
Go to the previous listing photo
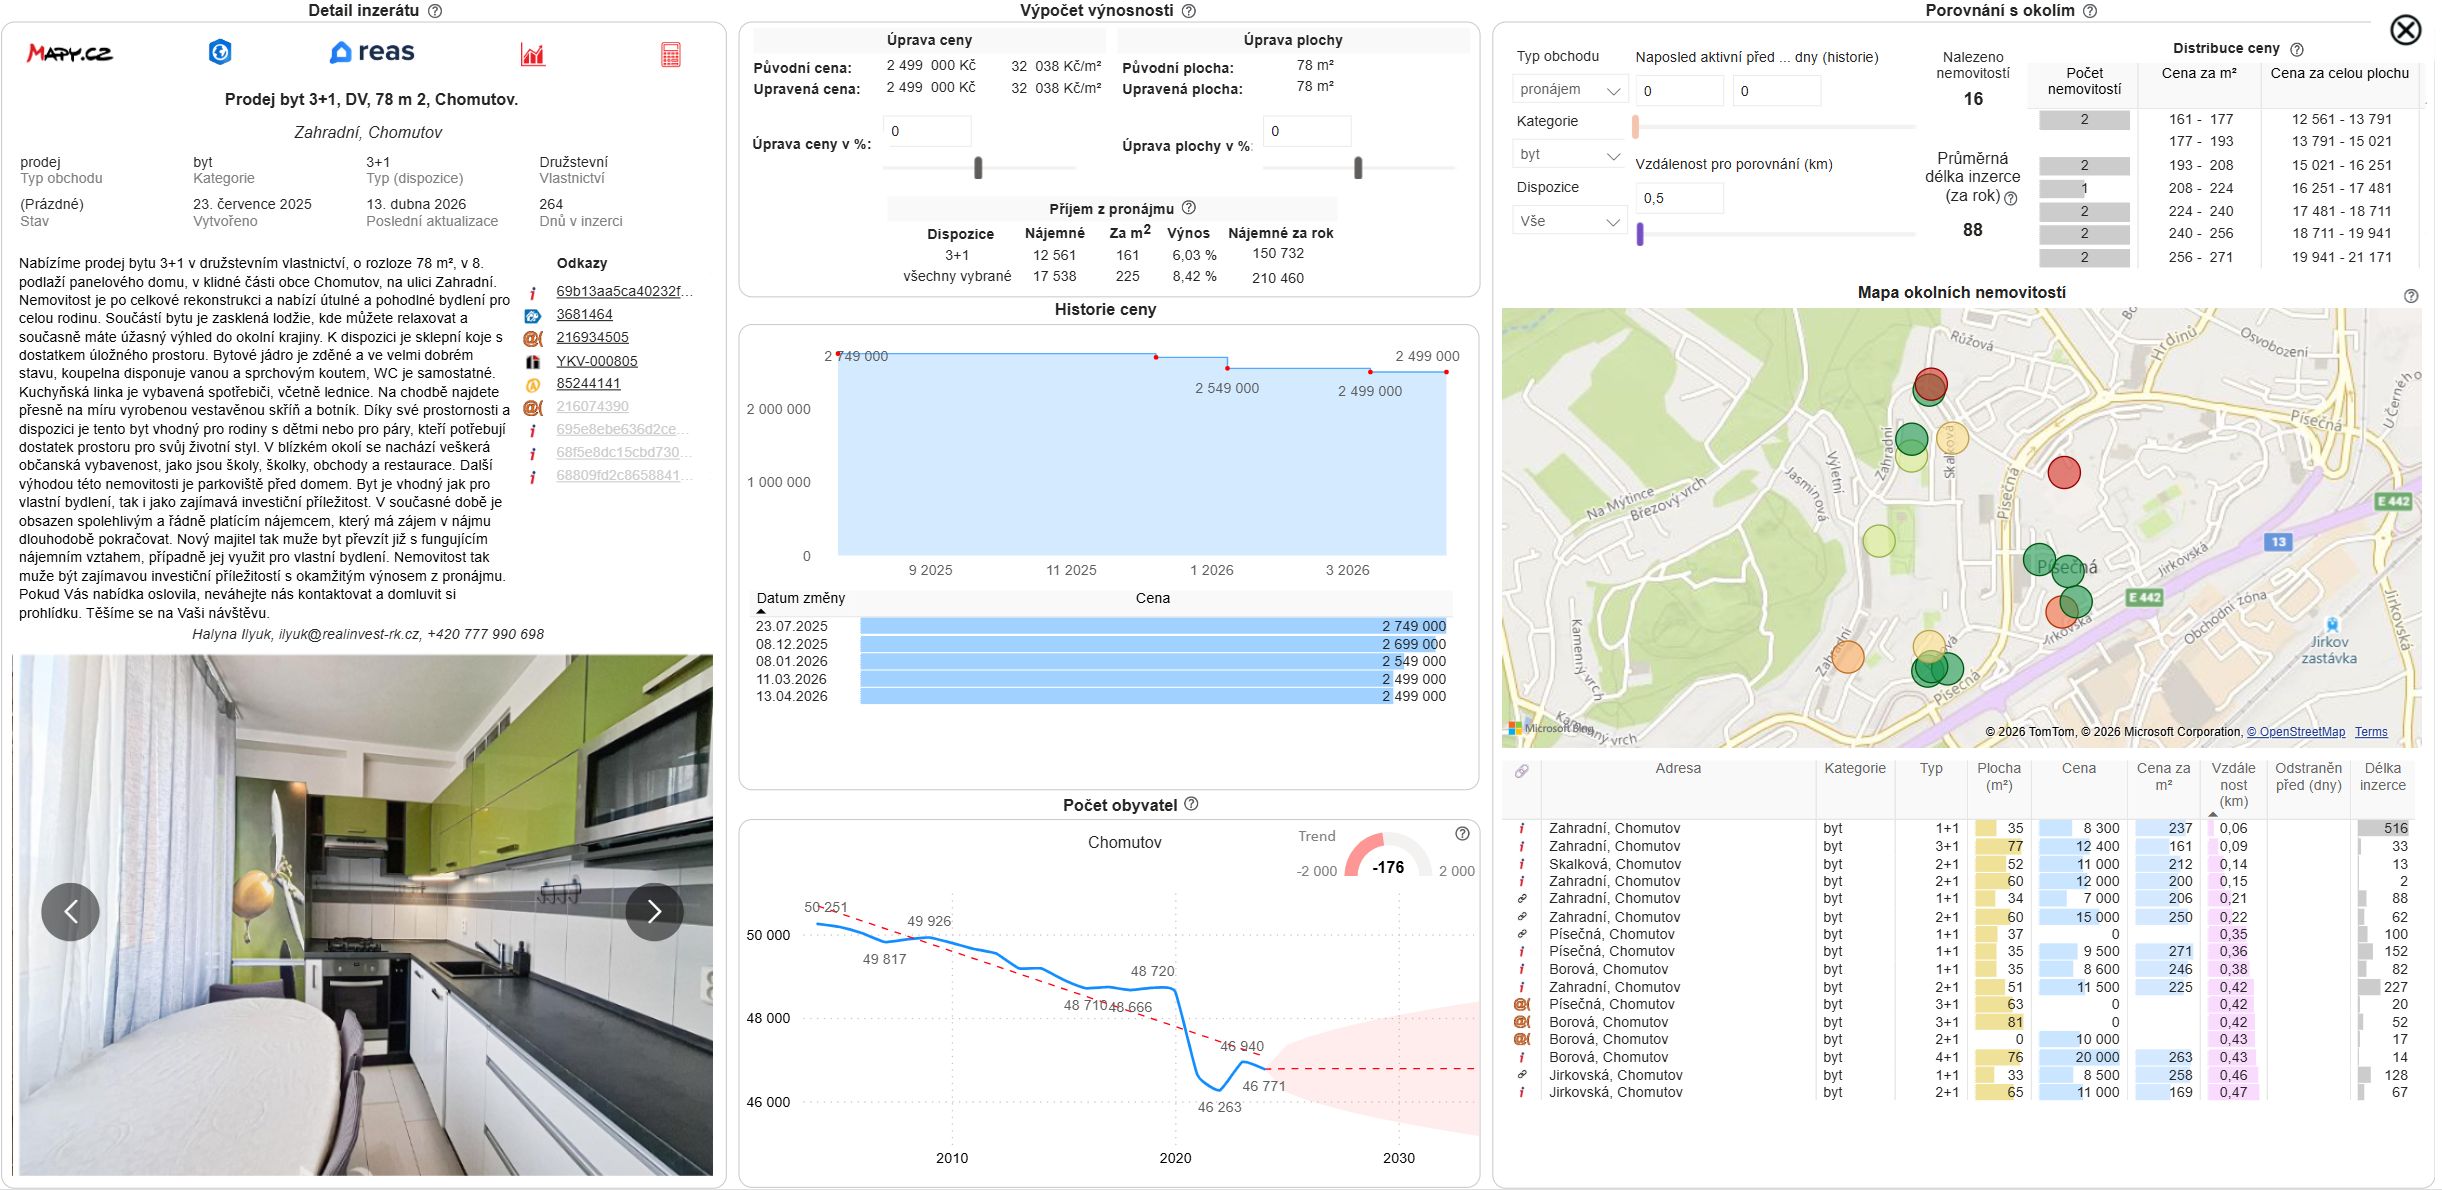pyautogui.click(x=70, y=911)
